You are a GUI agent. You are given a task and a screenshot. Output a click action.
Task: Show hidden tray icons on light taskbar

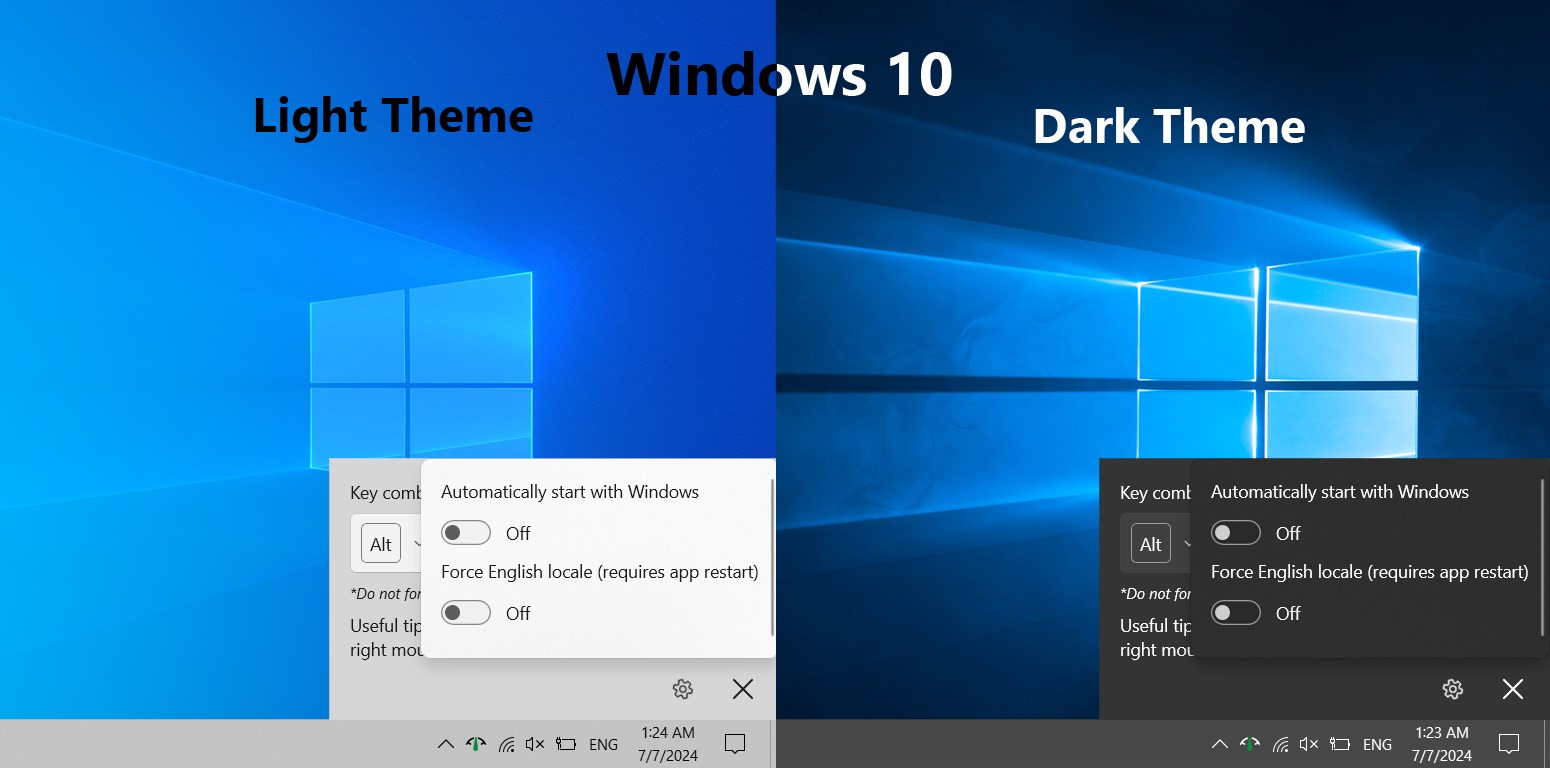(x=446, y=744)
